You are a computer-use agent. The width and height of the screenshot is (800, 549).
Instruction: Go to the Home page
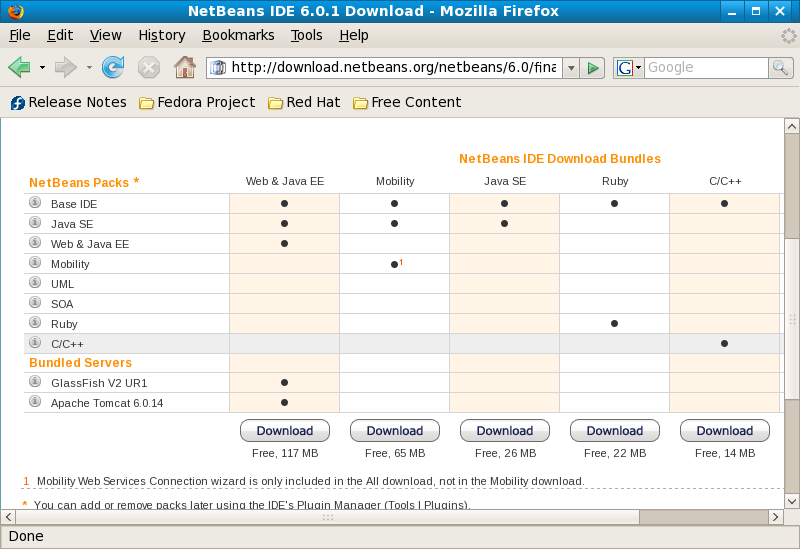tap(185, 67)
